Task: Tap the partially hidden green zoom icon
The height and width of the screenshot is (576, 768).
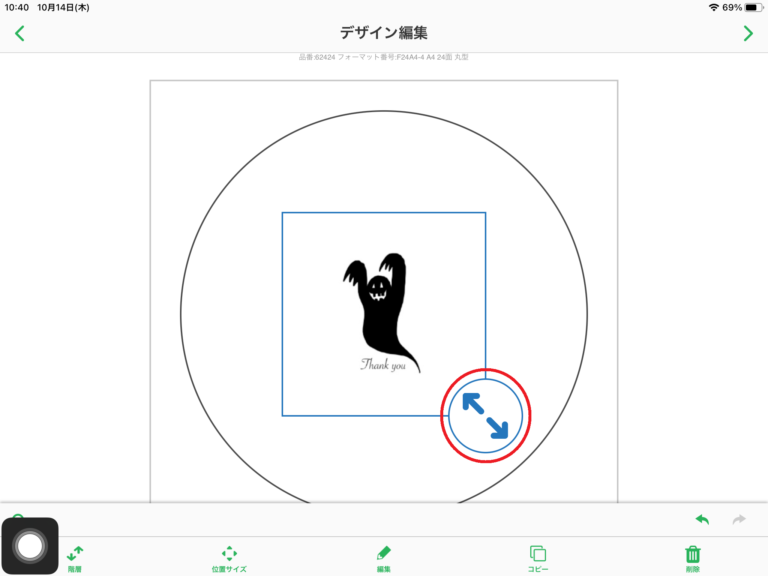Action: (x=18, y=517)
